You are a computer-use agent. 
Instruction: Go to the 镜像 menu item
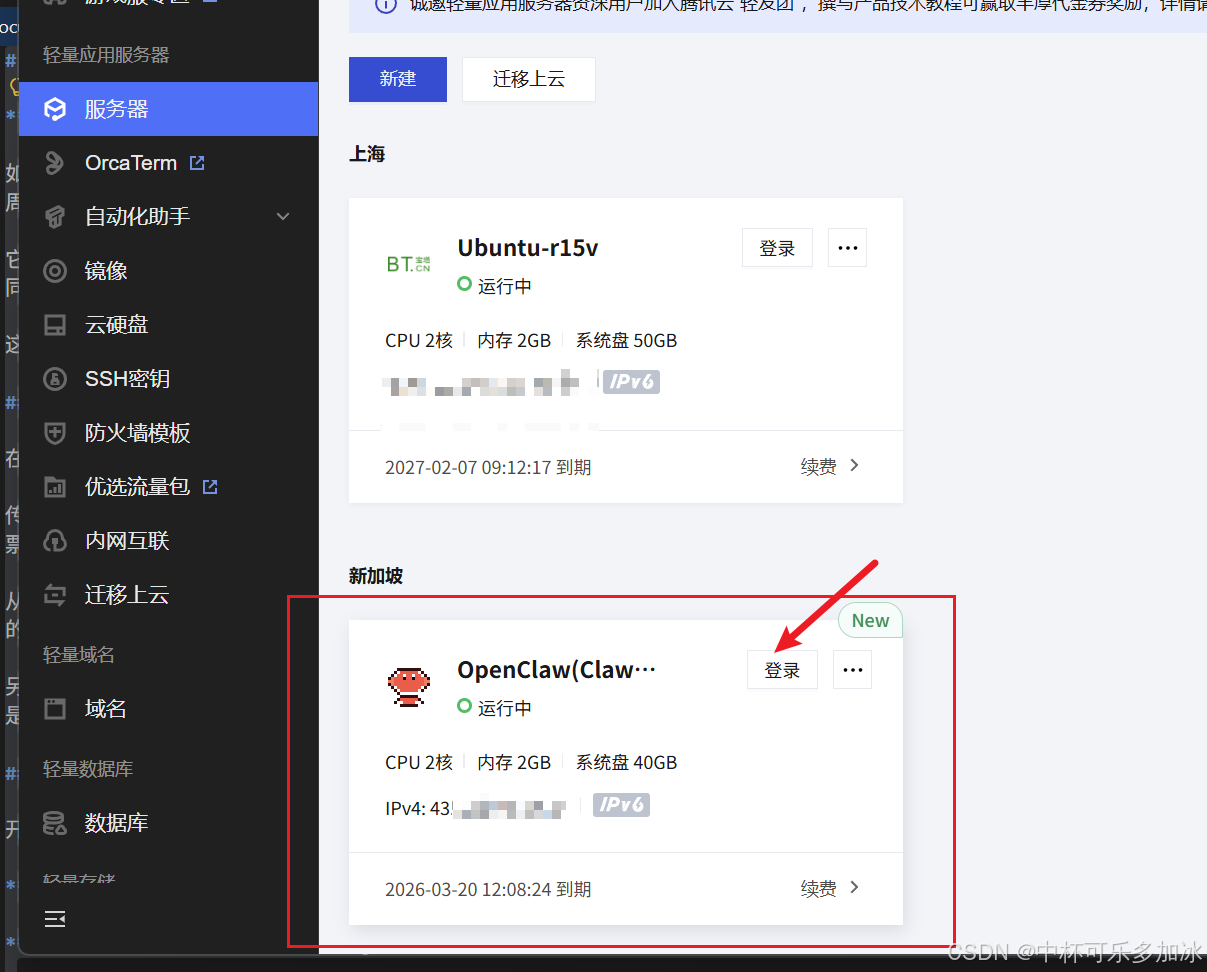coord(168,271)
